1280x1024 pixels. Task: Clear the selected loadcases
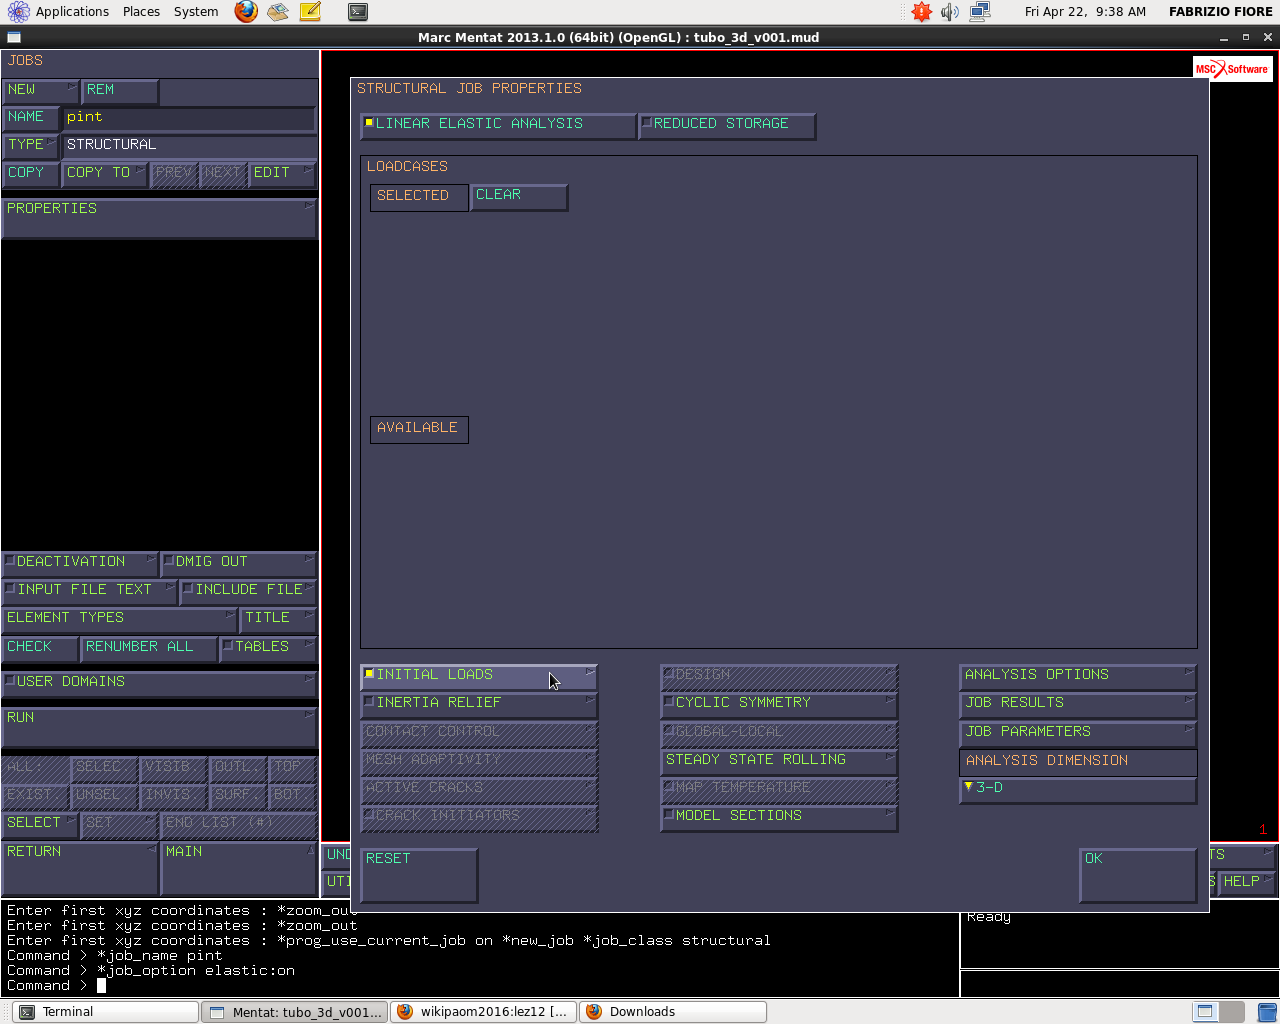tap(519, 197)
